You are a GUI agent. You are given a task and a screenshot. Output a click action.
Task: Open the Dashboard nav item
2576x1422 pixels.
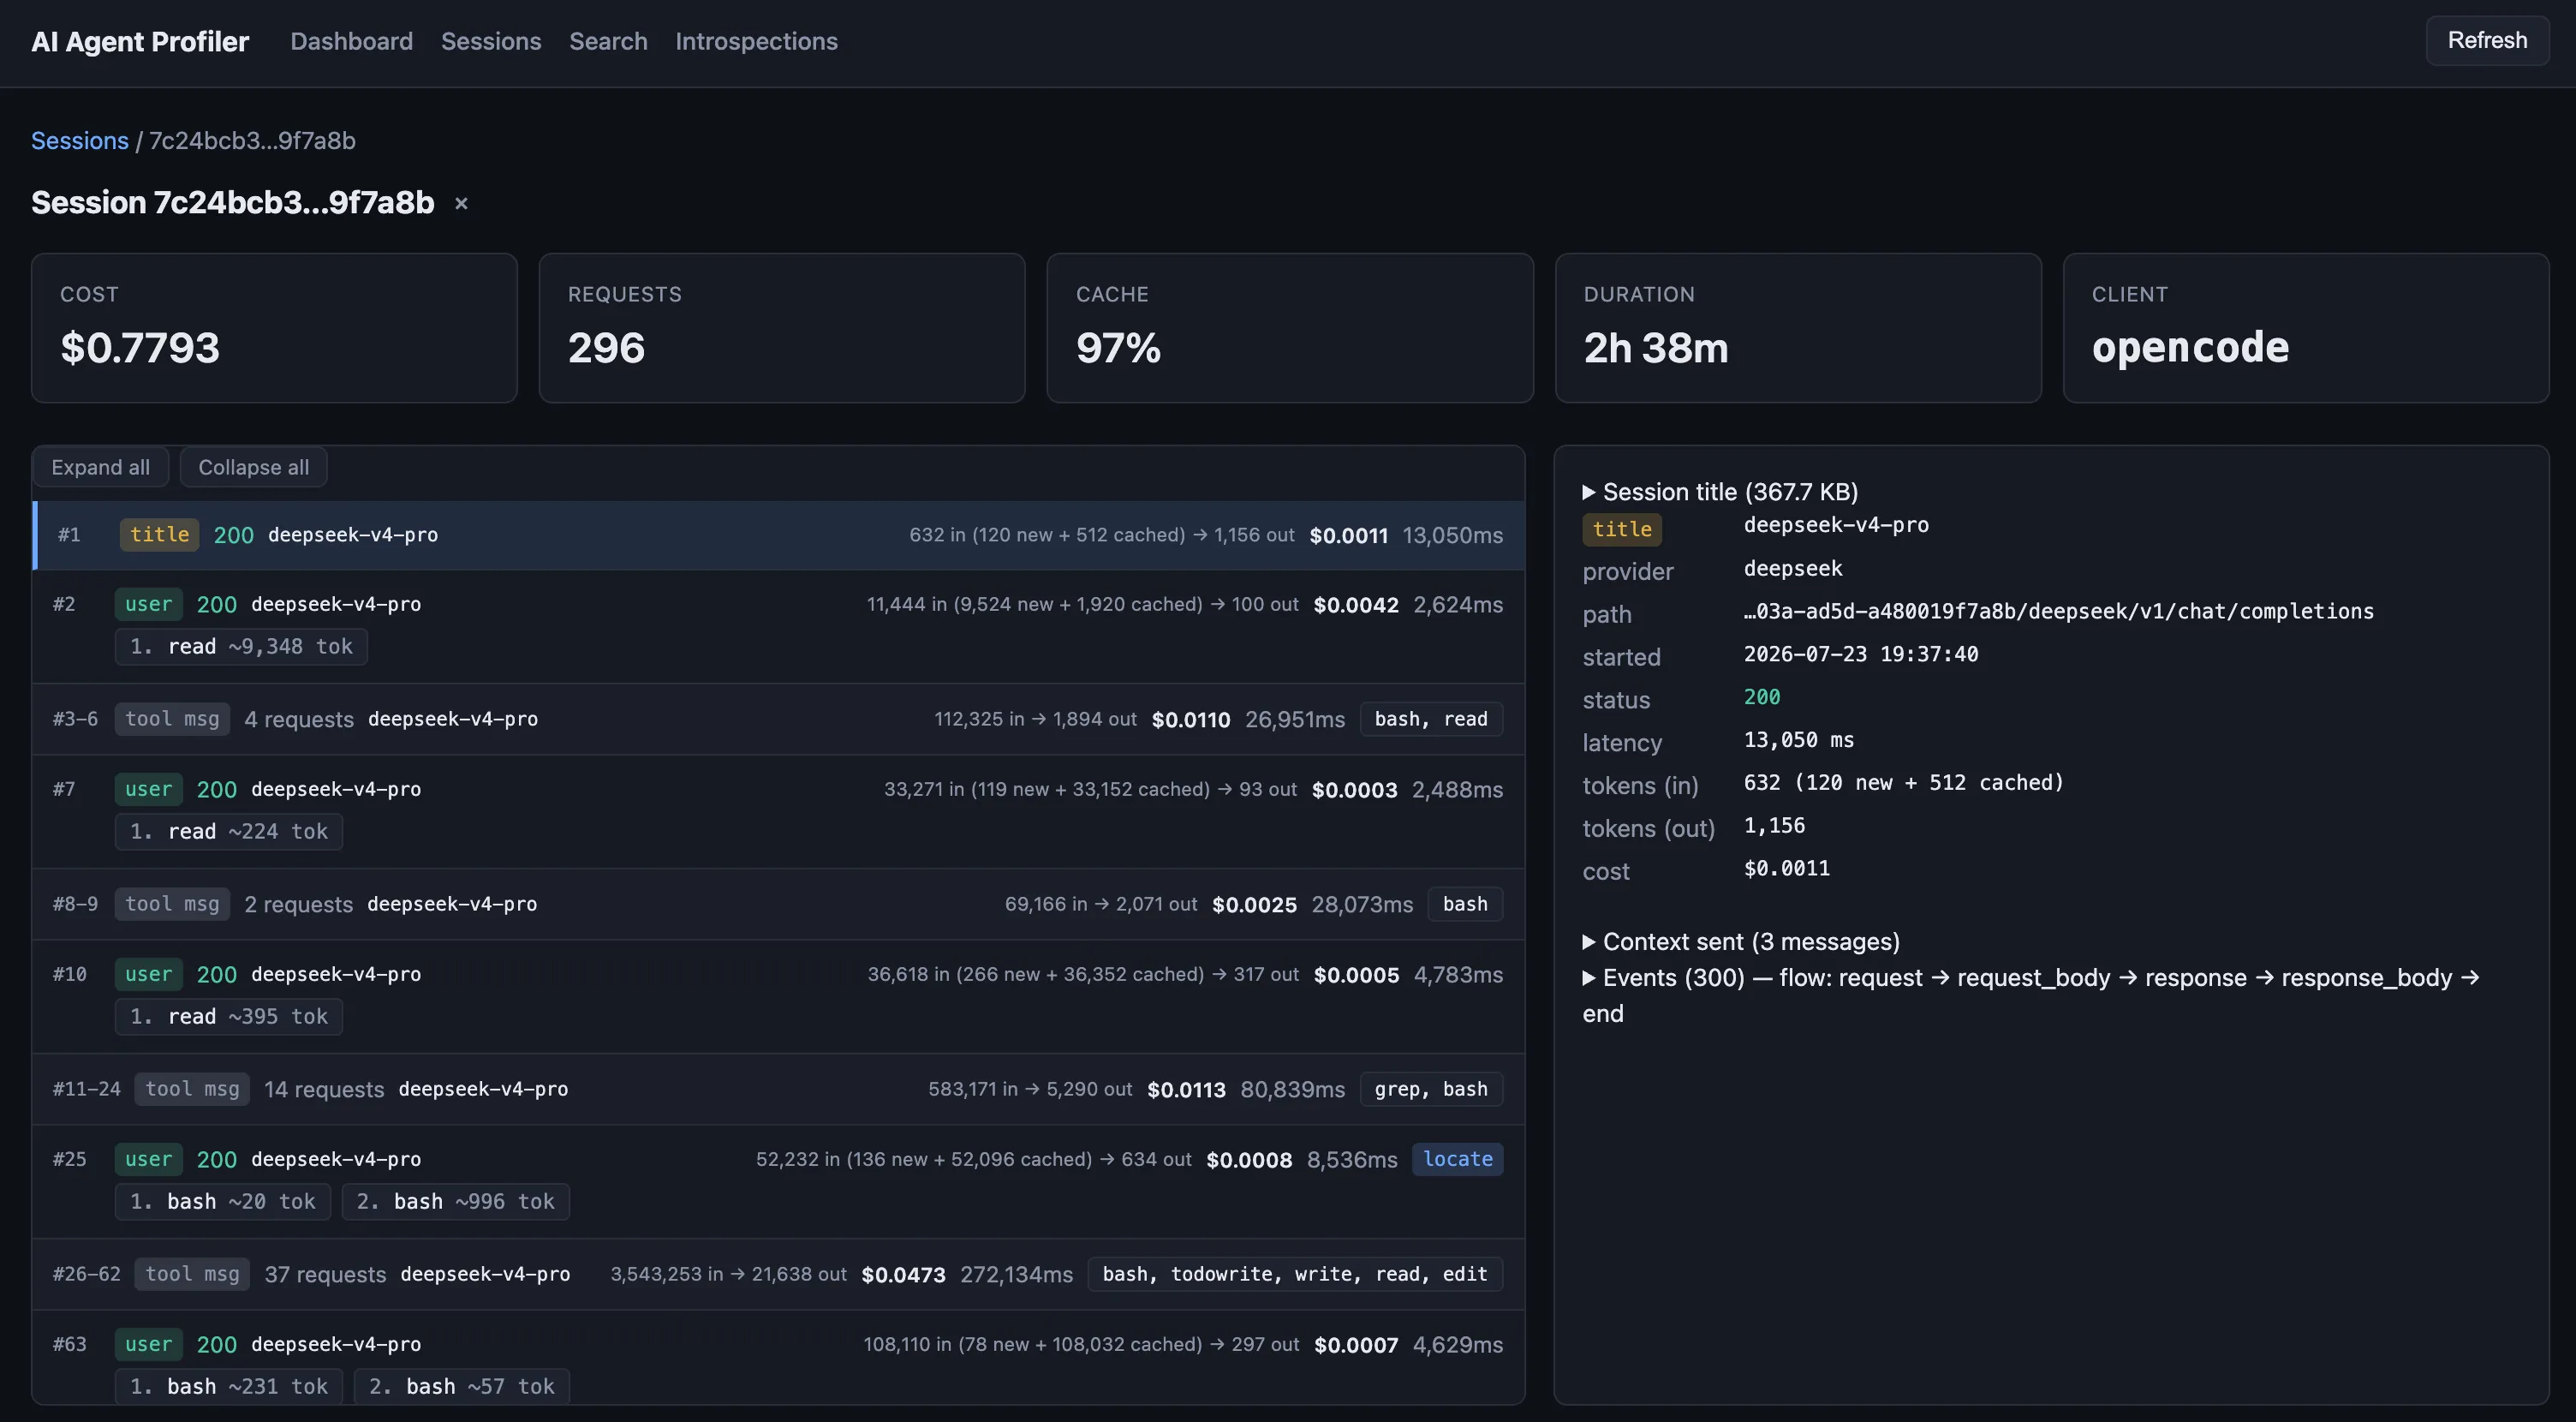click(x=351, y=41)
